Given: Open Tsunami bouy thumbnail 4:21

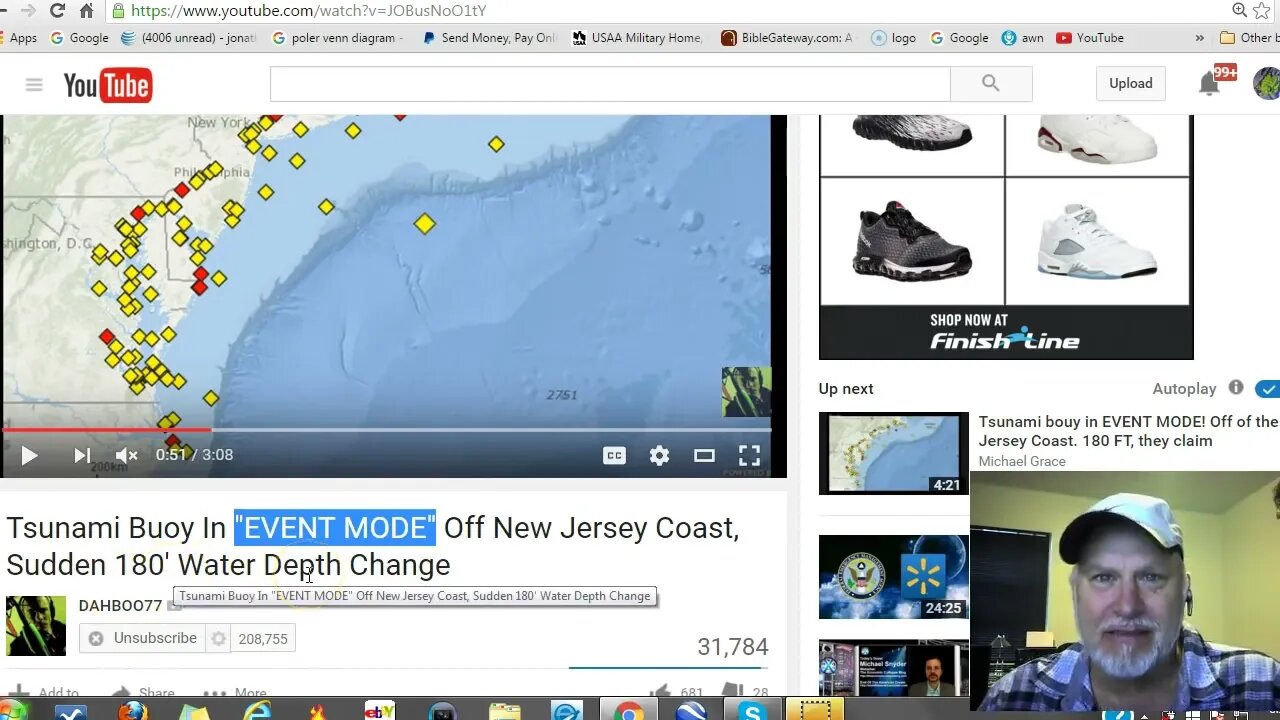Looking at the screenshot, I should (x=894, y=453).
